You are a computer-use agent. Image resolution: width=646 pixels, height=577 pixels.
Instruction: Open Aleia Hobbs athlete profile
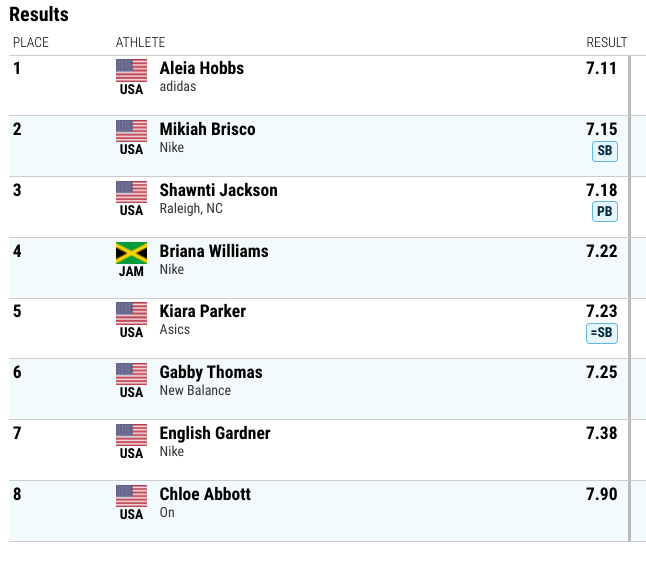pyautogui.click(x=202, y=68)
